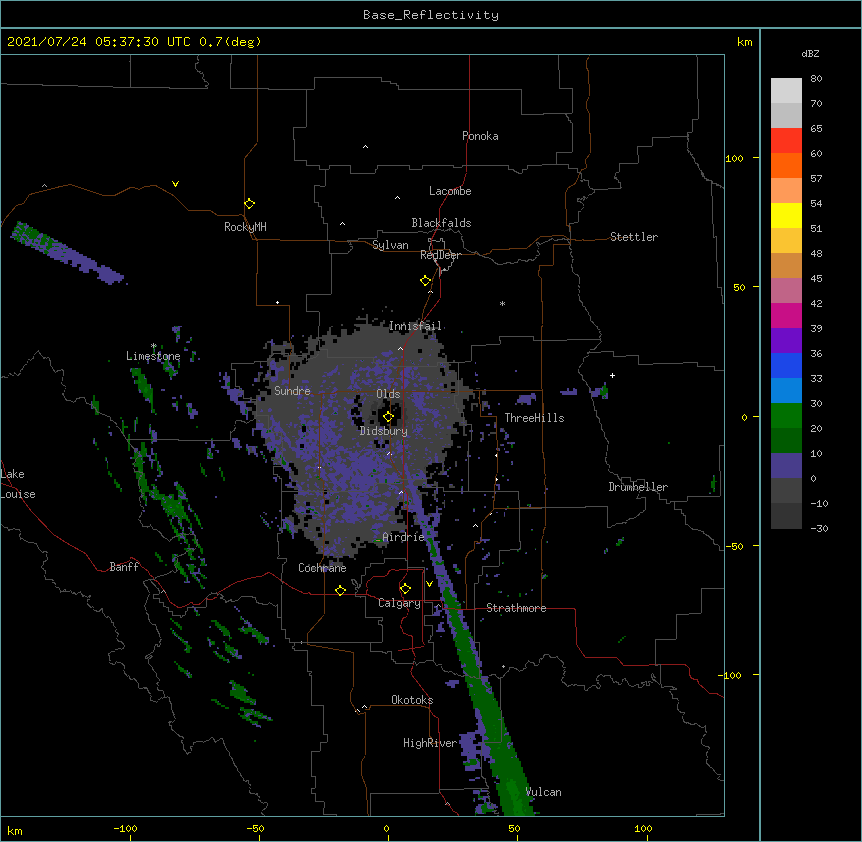Click the Cochrane label
Viewport: 862px width, 842px height.
(322, 568)
